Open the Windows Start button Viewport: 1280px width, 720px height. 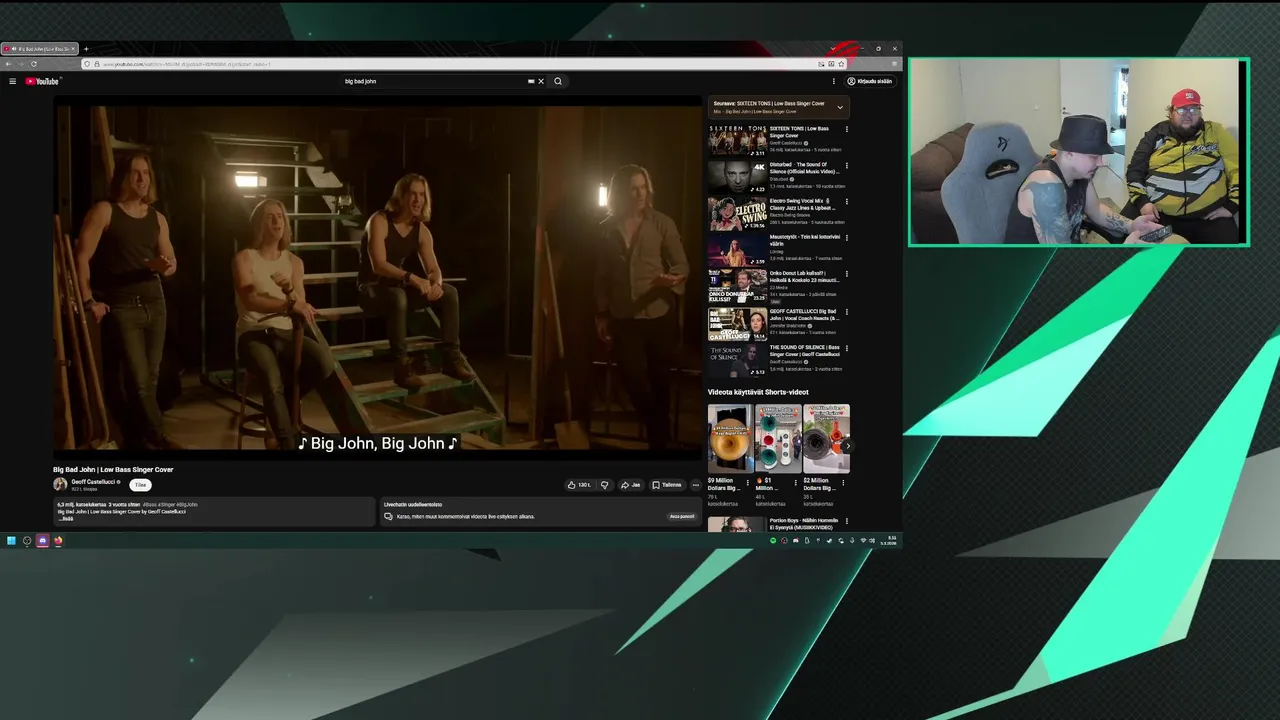pyautogui.click(x=11, y=541)
